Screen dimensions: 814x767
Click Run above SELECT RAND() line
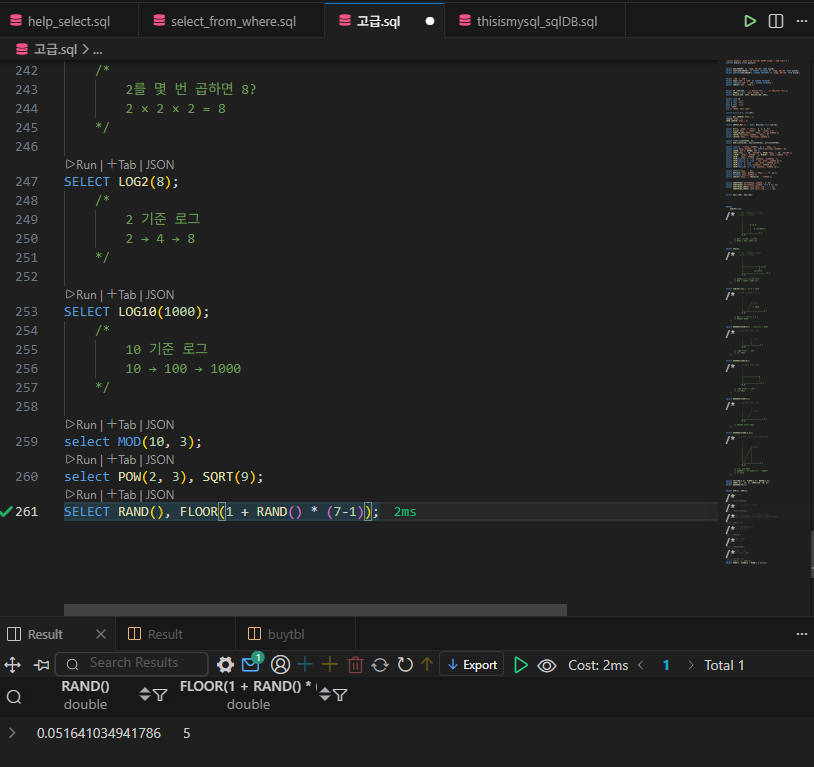tap(82, 494)
